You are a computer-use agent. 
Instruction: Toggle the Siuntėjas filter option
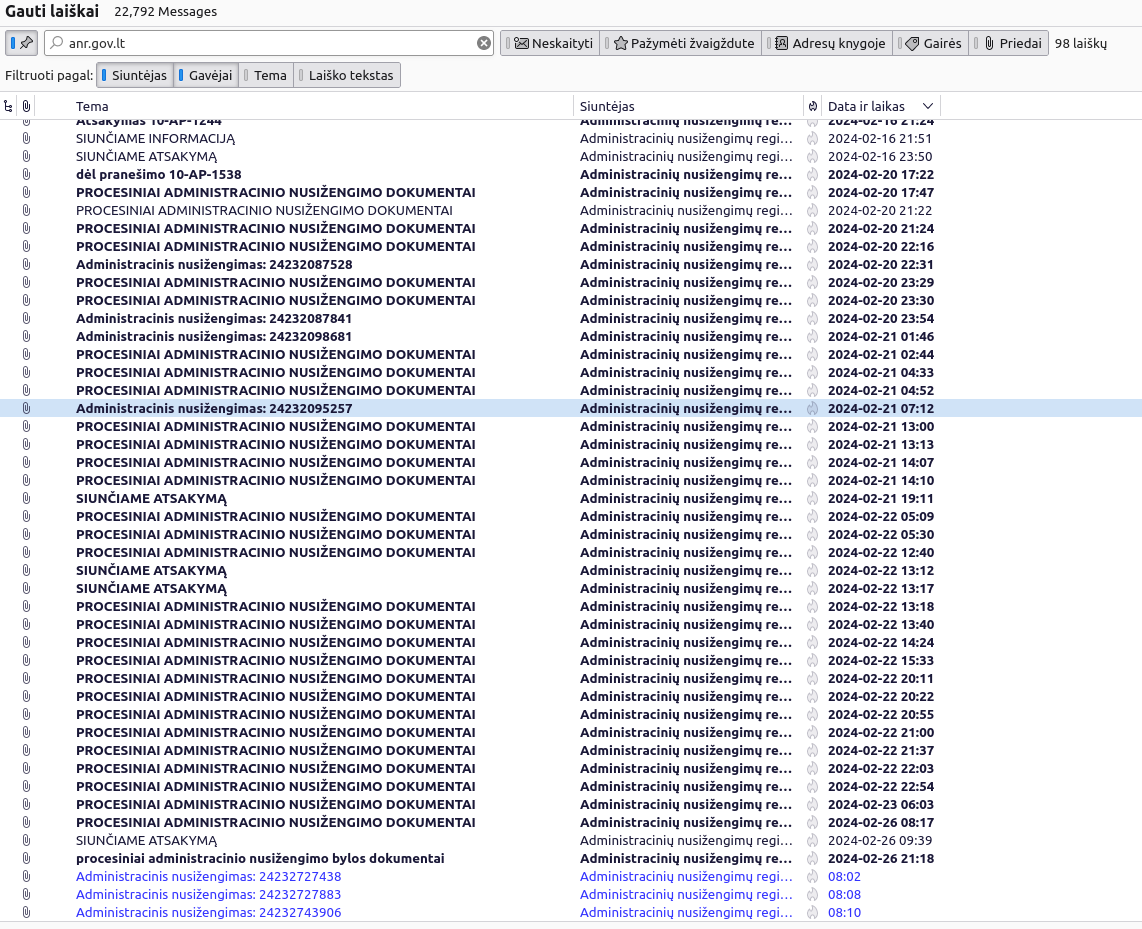pyautogui.click(x=133, y=75)
